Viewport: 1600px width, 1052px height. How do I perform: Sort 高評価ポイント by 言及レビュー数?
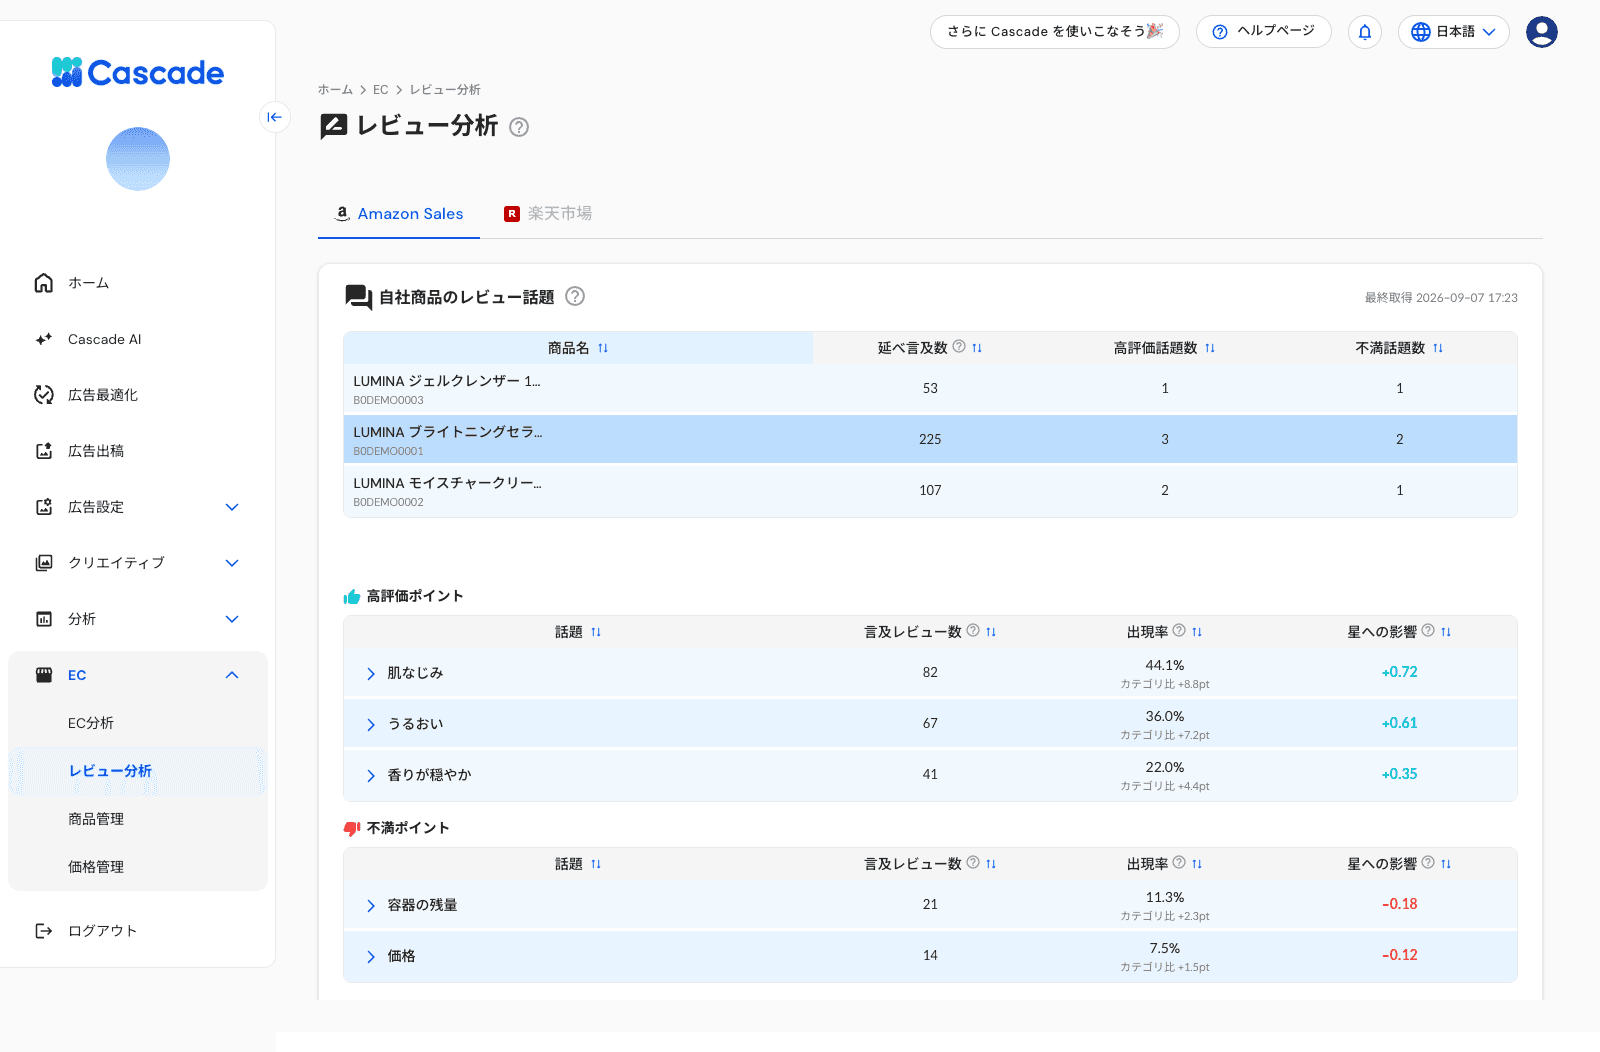click(x=991, y=632)
